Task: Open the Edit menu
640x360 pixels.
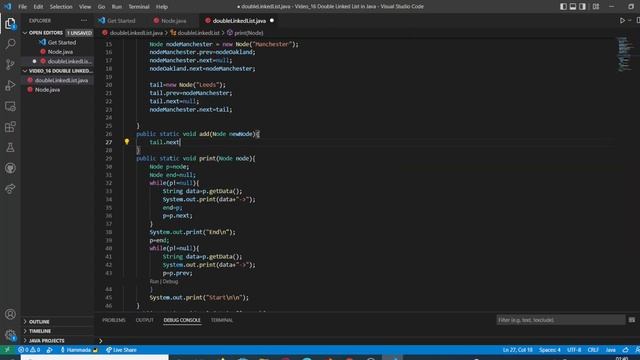Action: tap(38, 7)
